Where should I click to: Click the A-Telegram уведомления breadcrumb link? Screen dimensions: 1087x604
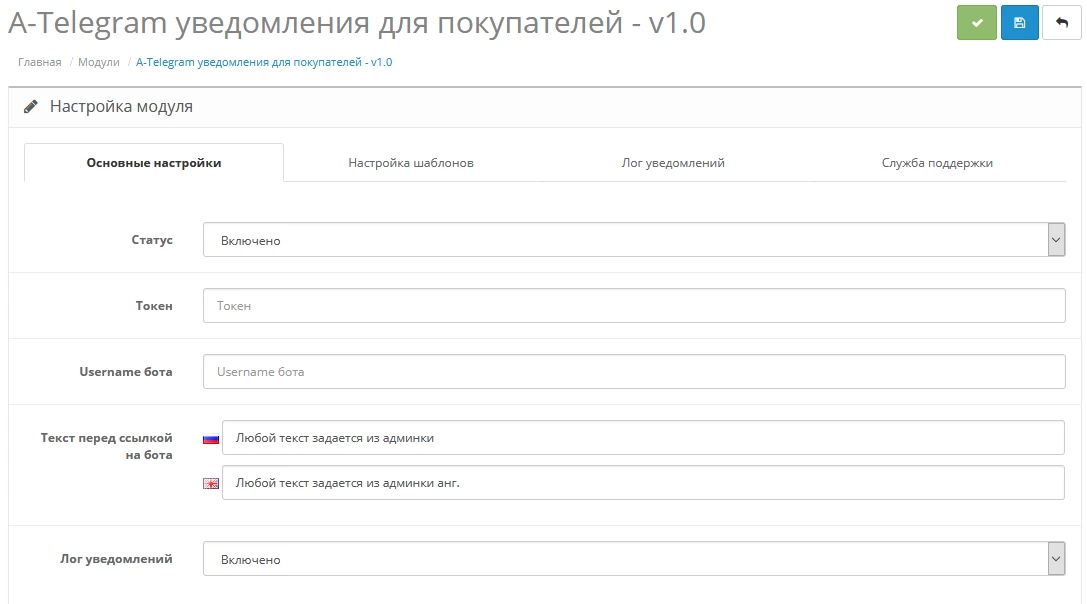click(x=264, y=62)
